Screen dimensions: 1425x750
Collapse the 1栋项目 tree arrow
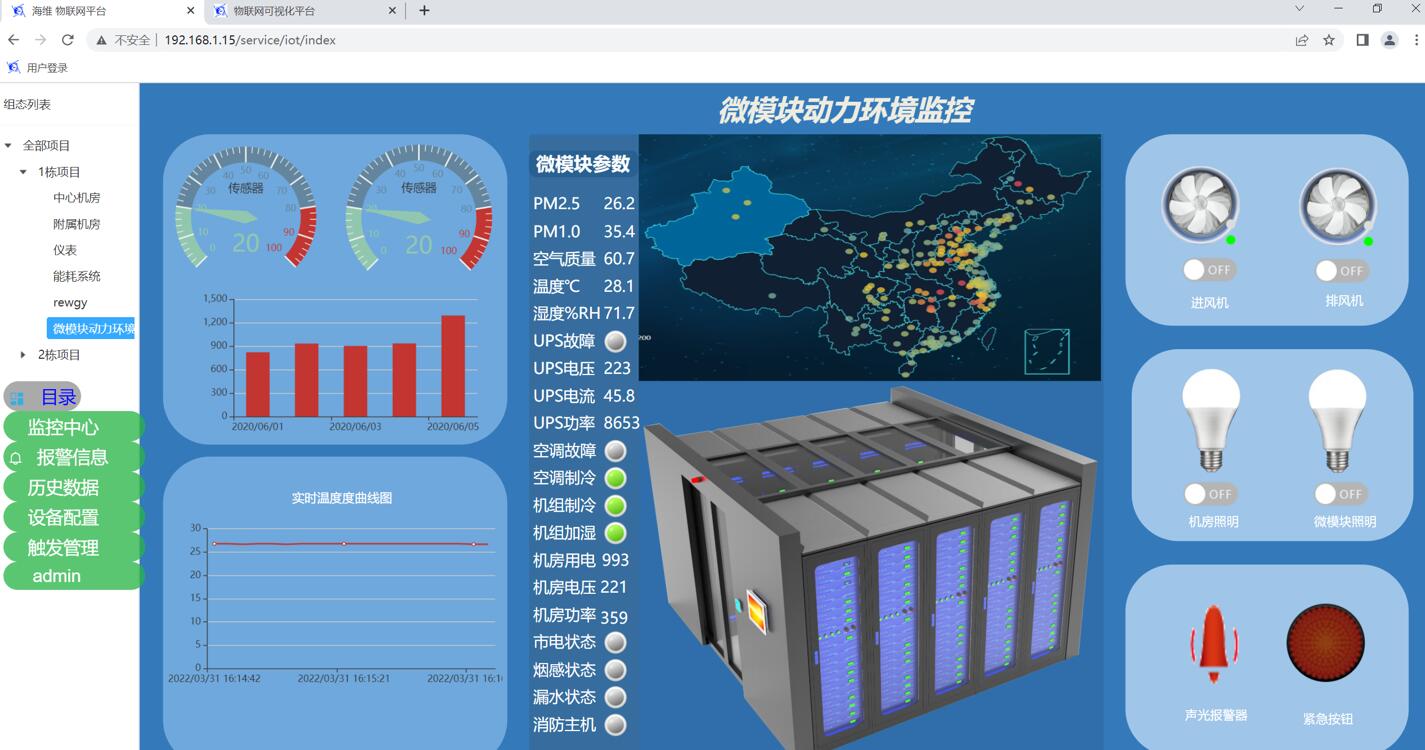(x=24, y=172)
